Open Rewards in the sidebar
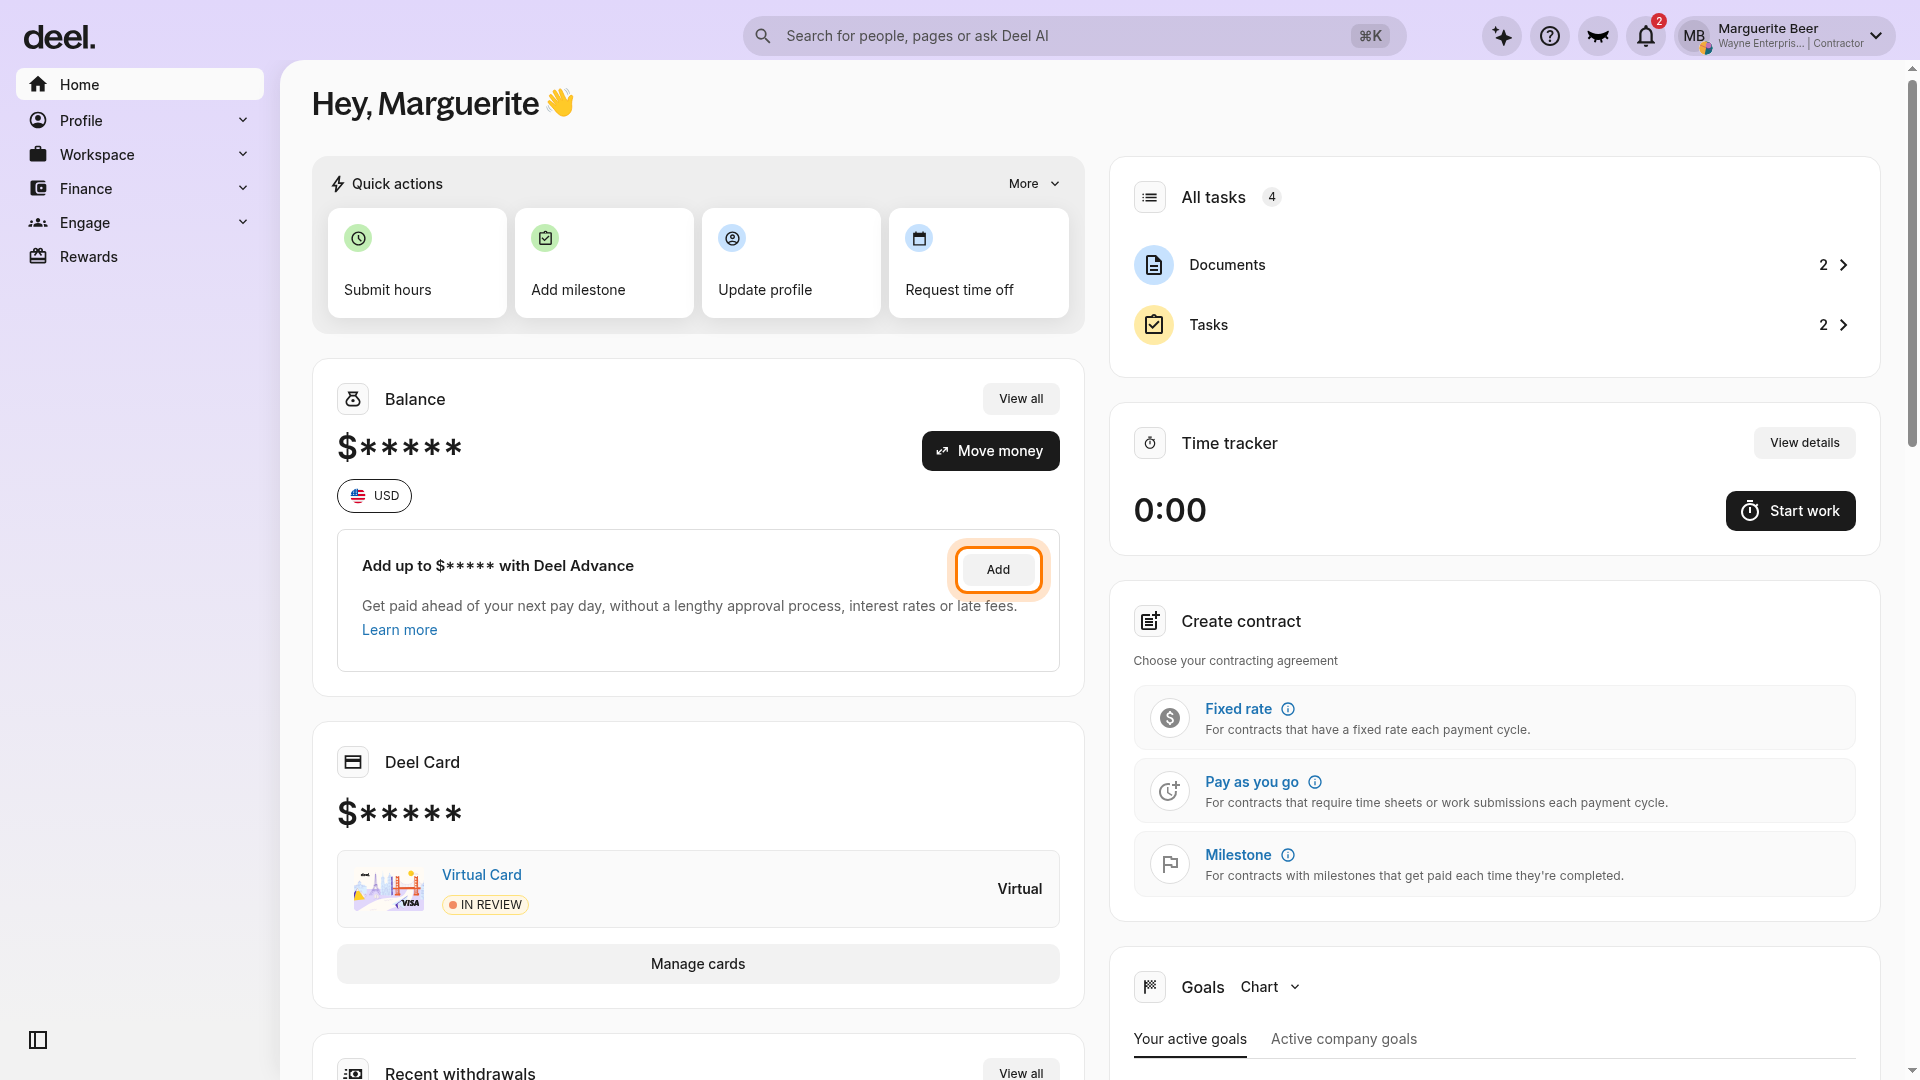Viewport: 1920px width, 1080px height. [x=140, y=256]
